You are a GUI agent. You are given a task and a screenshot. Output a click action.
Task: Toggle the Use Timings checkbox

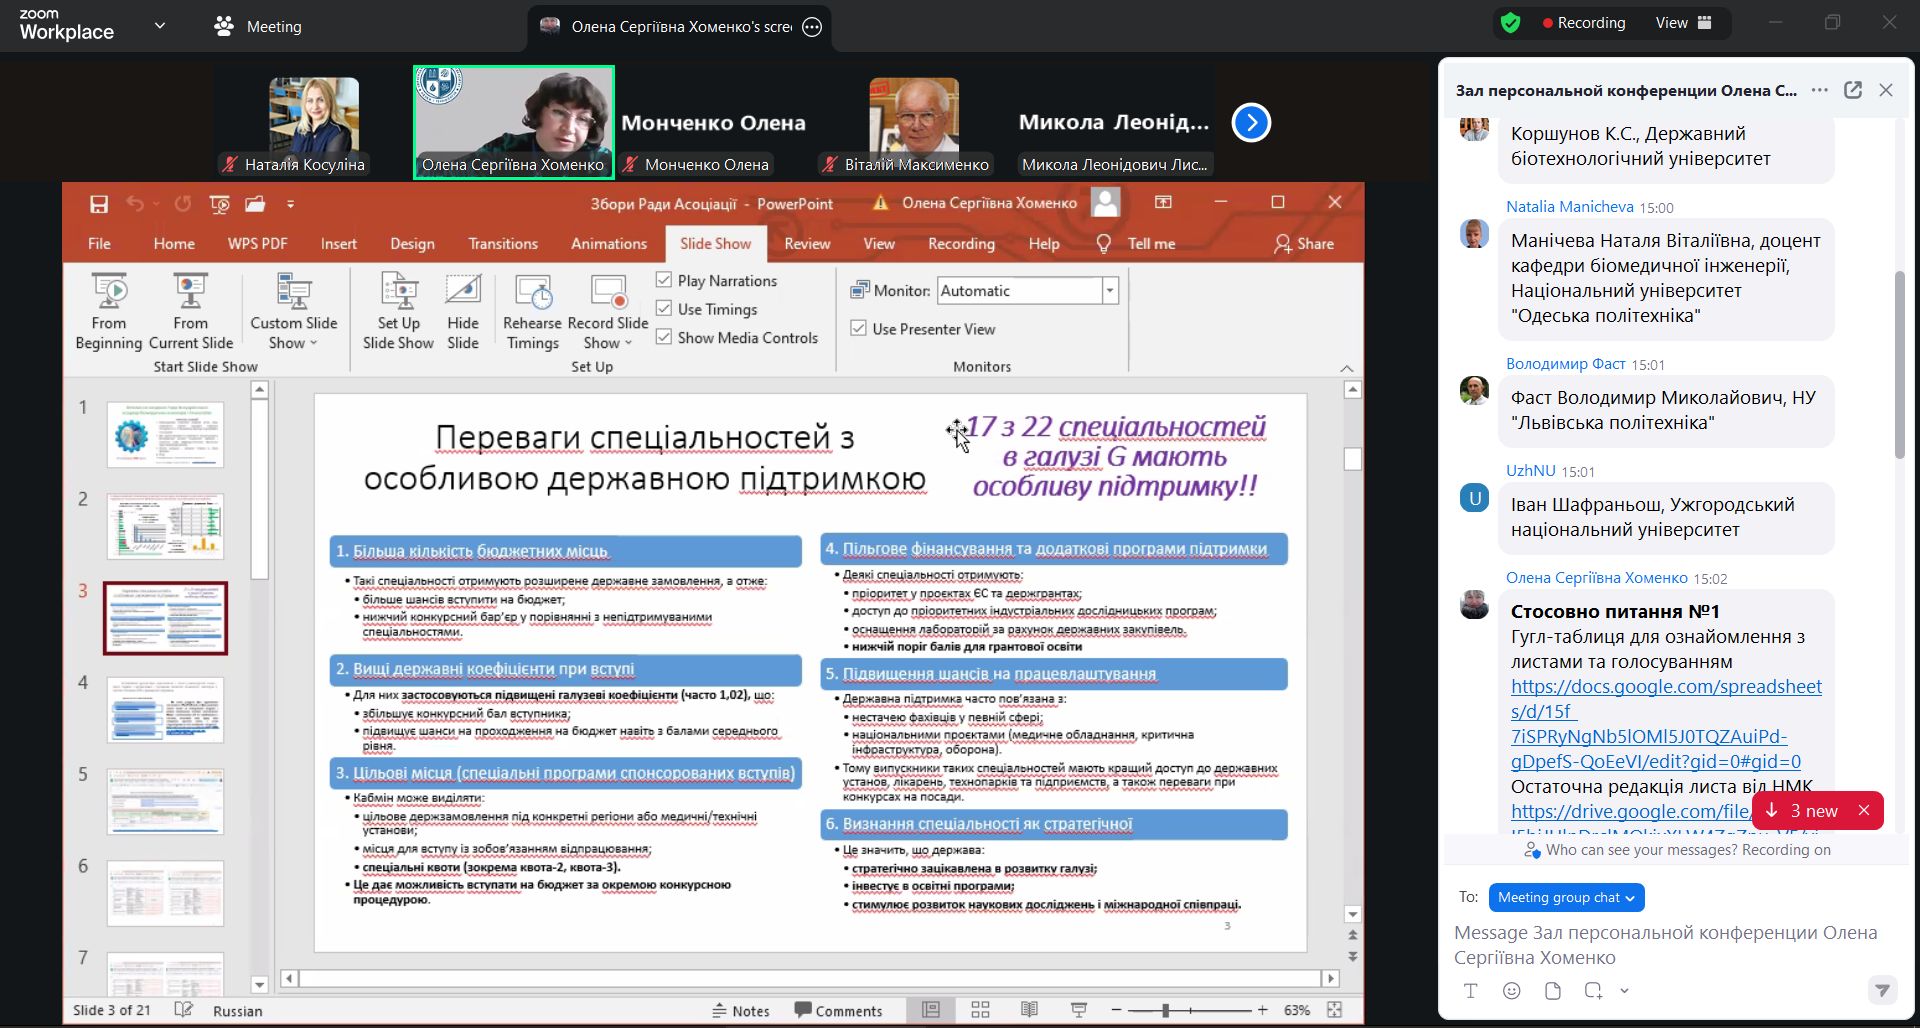click(664, 309)
